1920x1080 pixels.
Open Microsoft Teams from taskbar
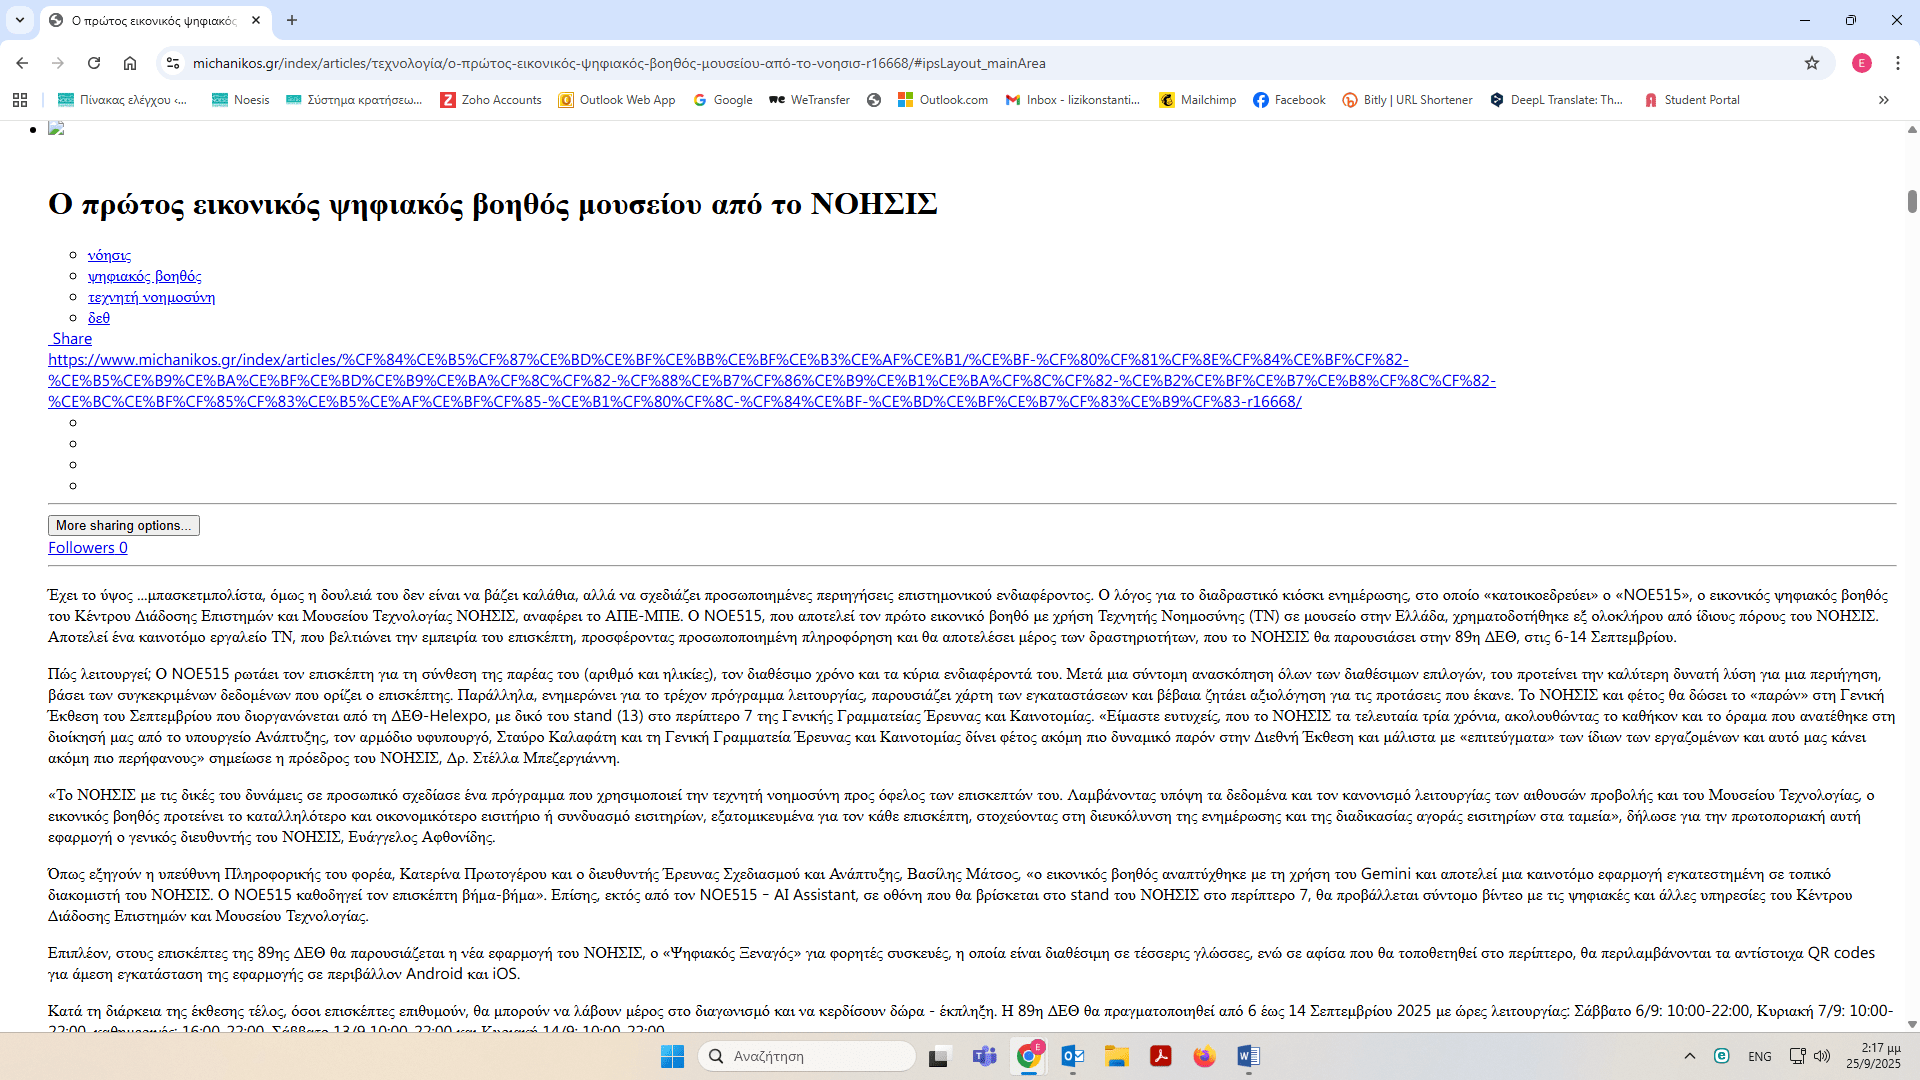(984, 1056)
